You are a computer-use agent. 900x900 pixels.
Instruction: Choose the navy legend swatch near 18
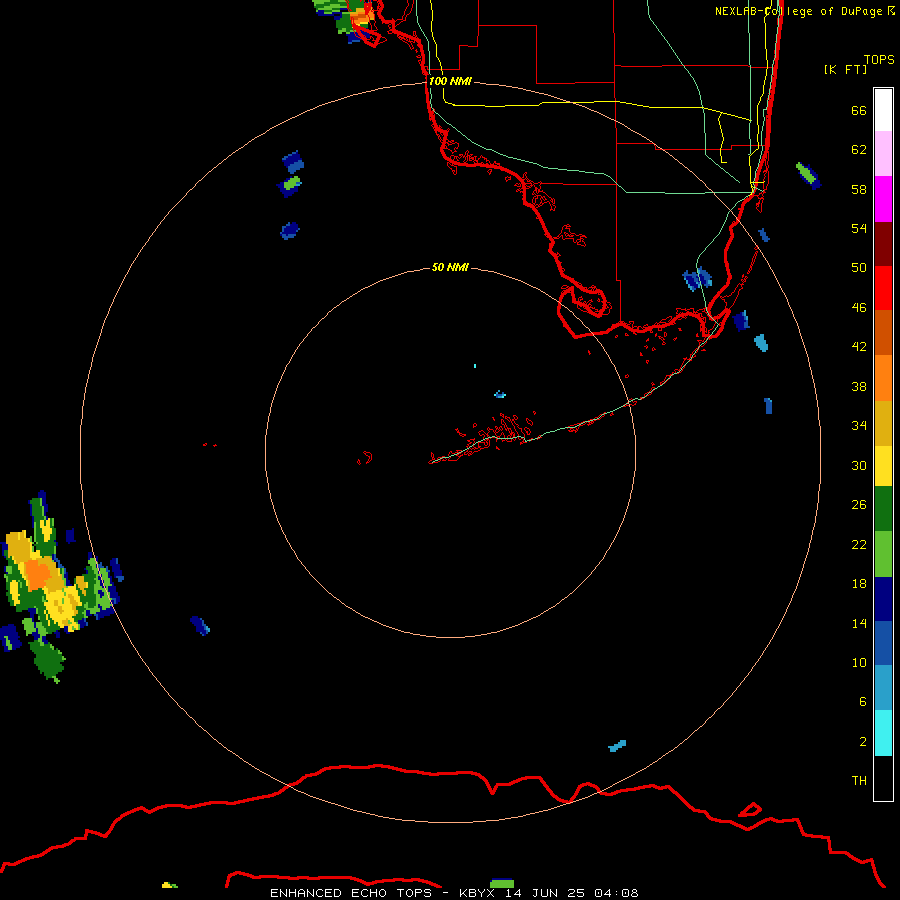point(883,599)
